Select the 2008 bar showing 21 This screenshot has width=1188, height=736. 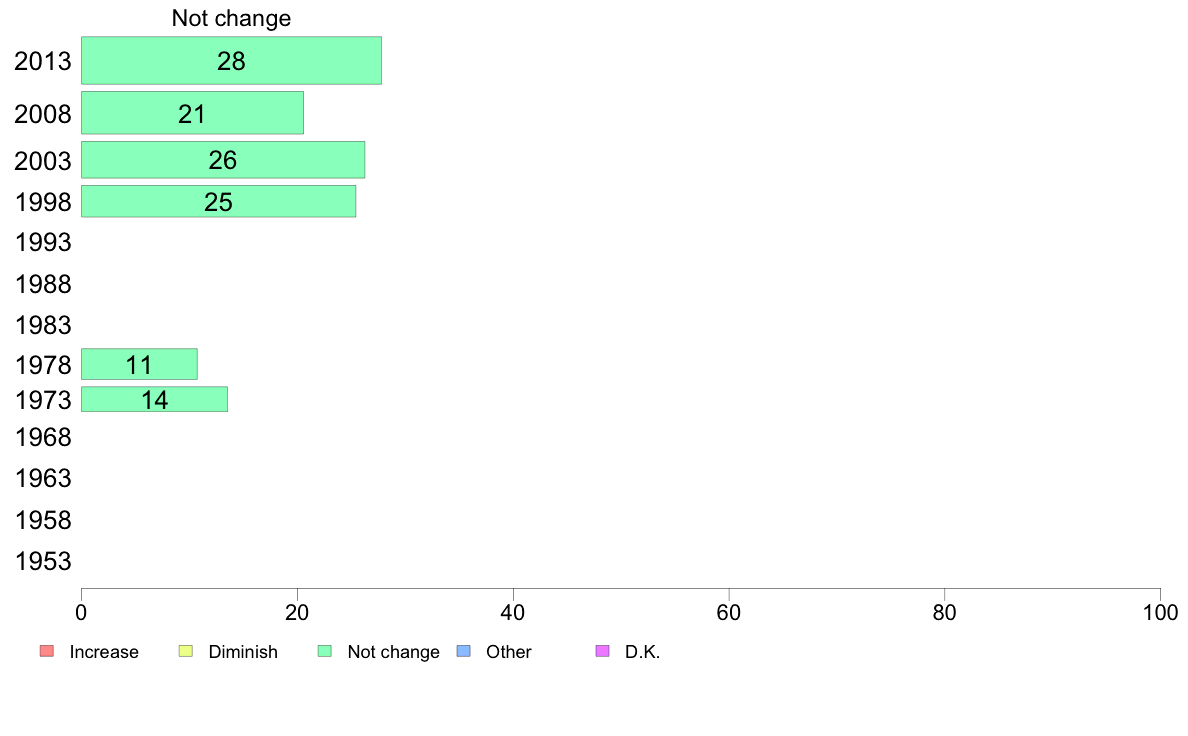click(192, 113)
